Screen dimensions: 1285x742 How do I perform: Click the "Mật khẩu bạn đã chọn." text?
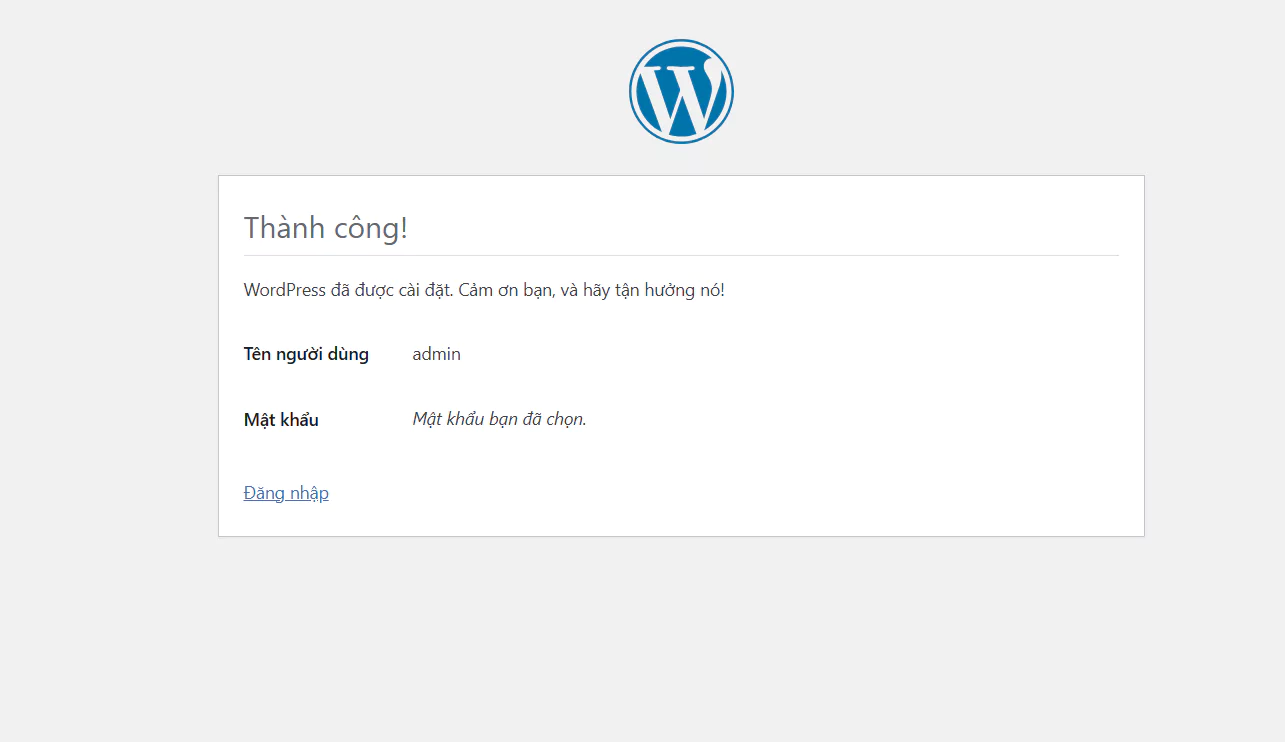point(500,419)
